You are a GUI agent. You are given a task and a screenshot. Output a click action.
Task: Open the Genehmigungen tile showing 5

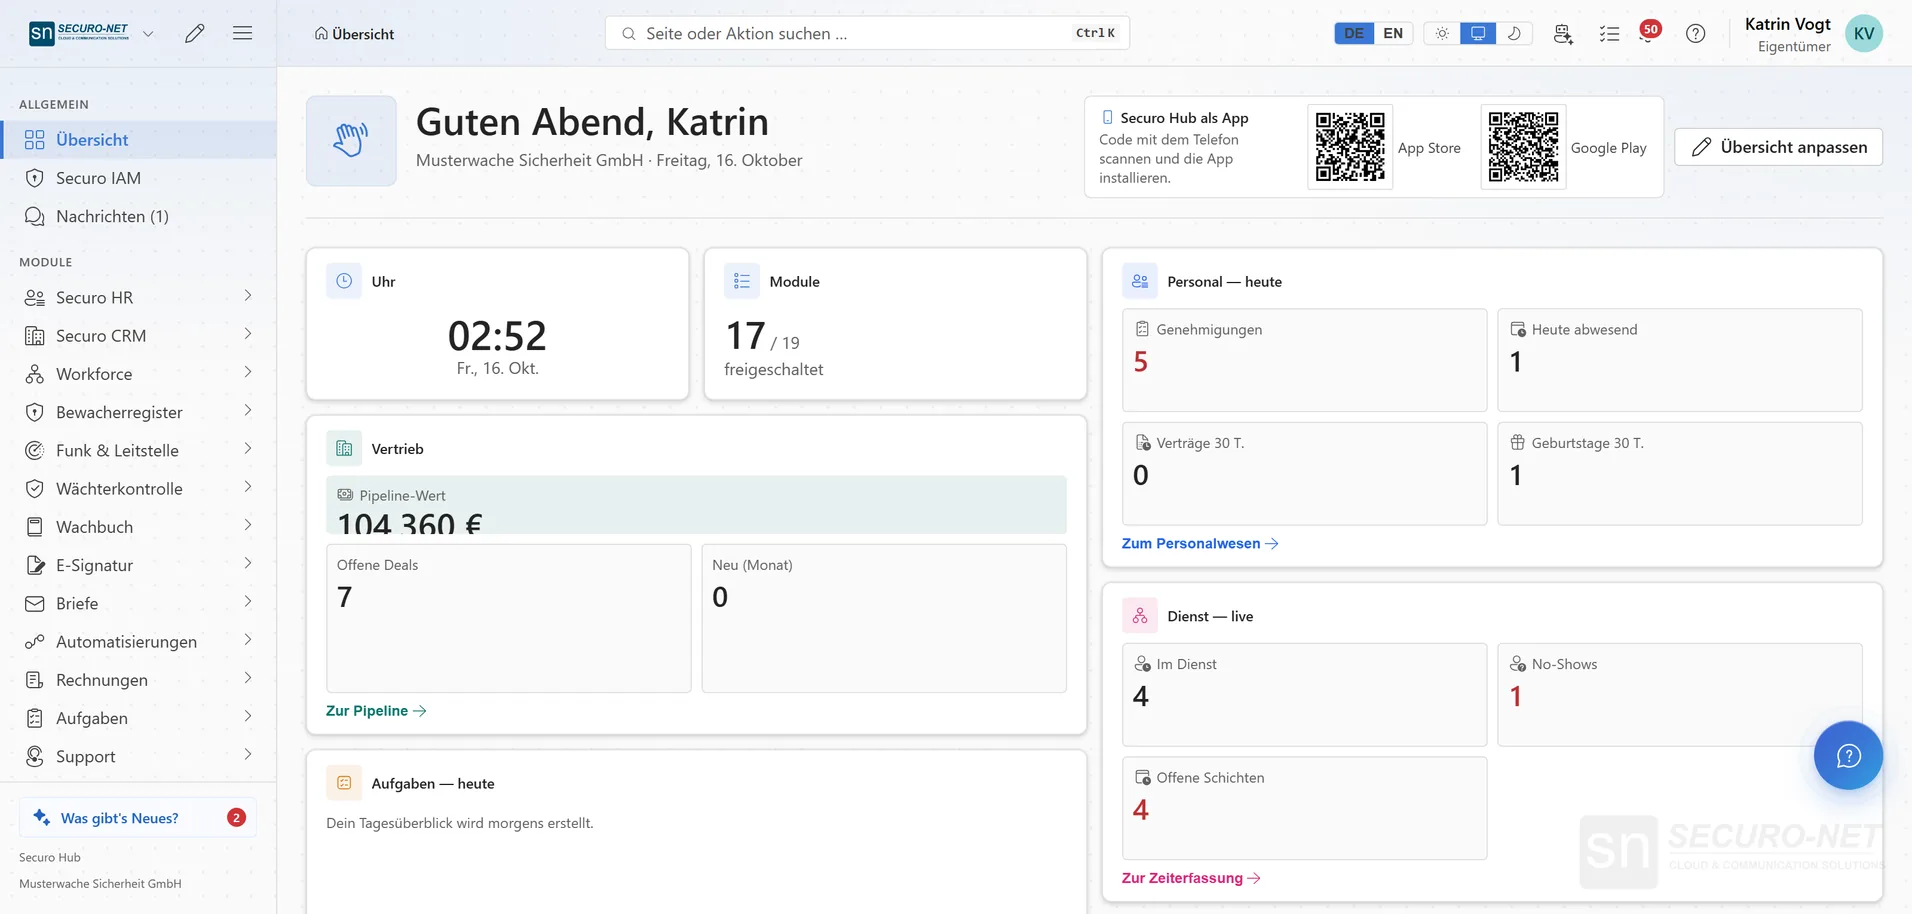1304,360
